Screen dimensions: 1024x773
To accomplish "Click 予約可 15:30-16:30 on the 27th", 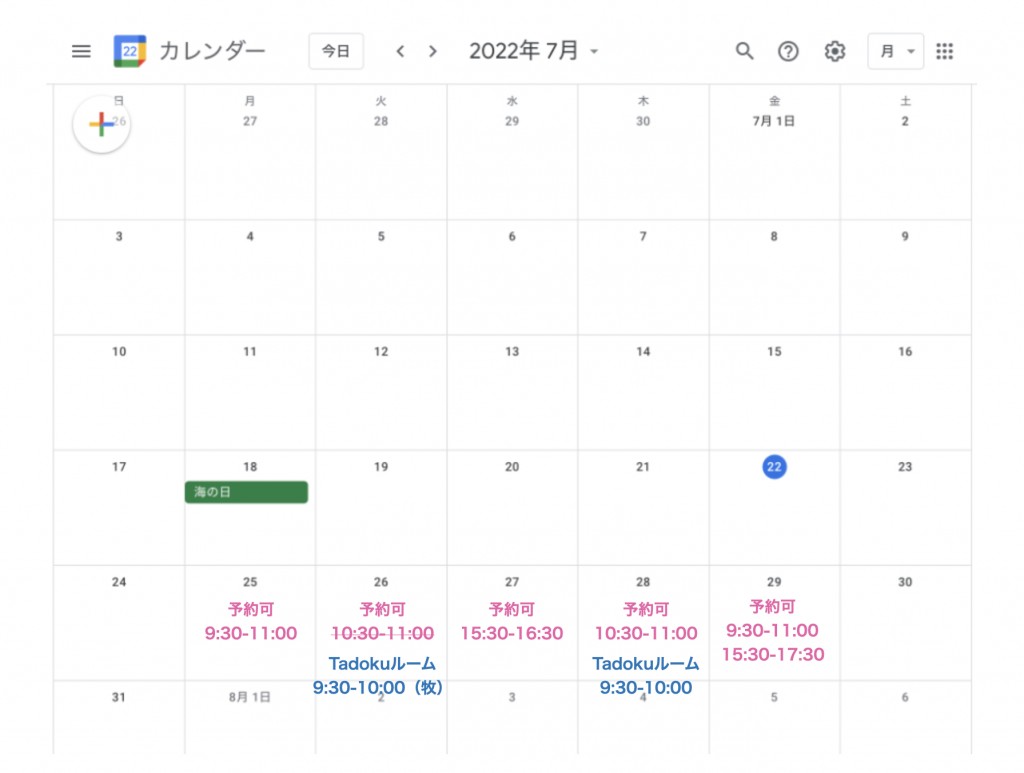I will coord(512,621).
